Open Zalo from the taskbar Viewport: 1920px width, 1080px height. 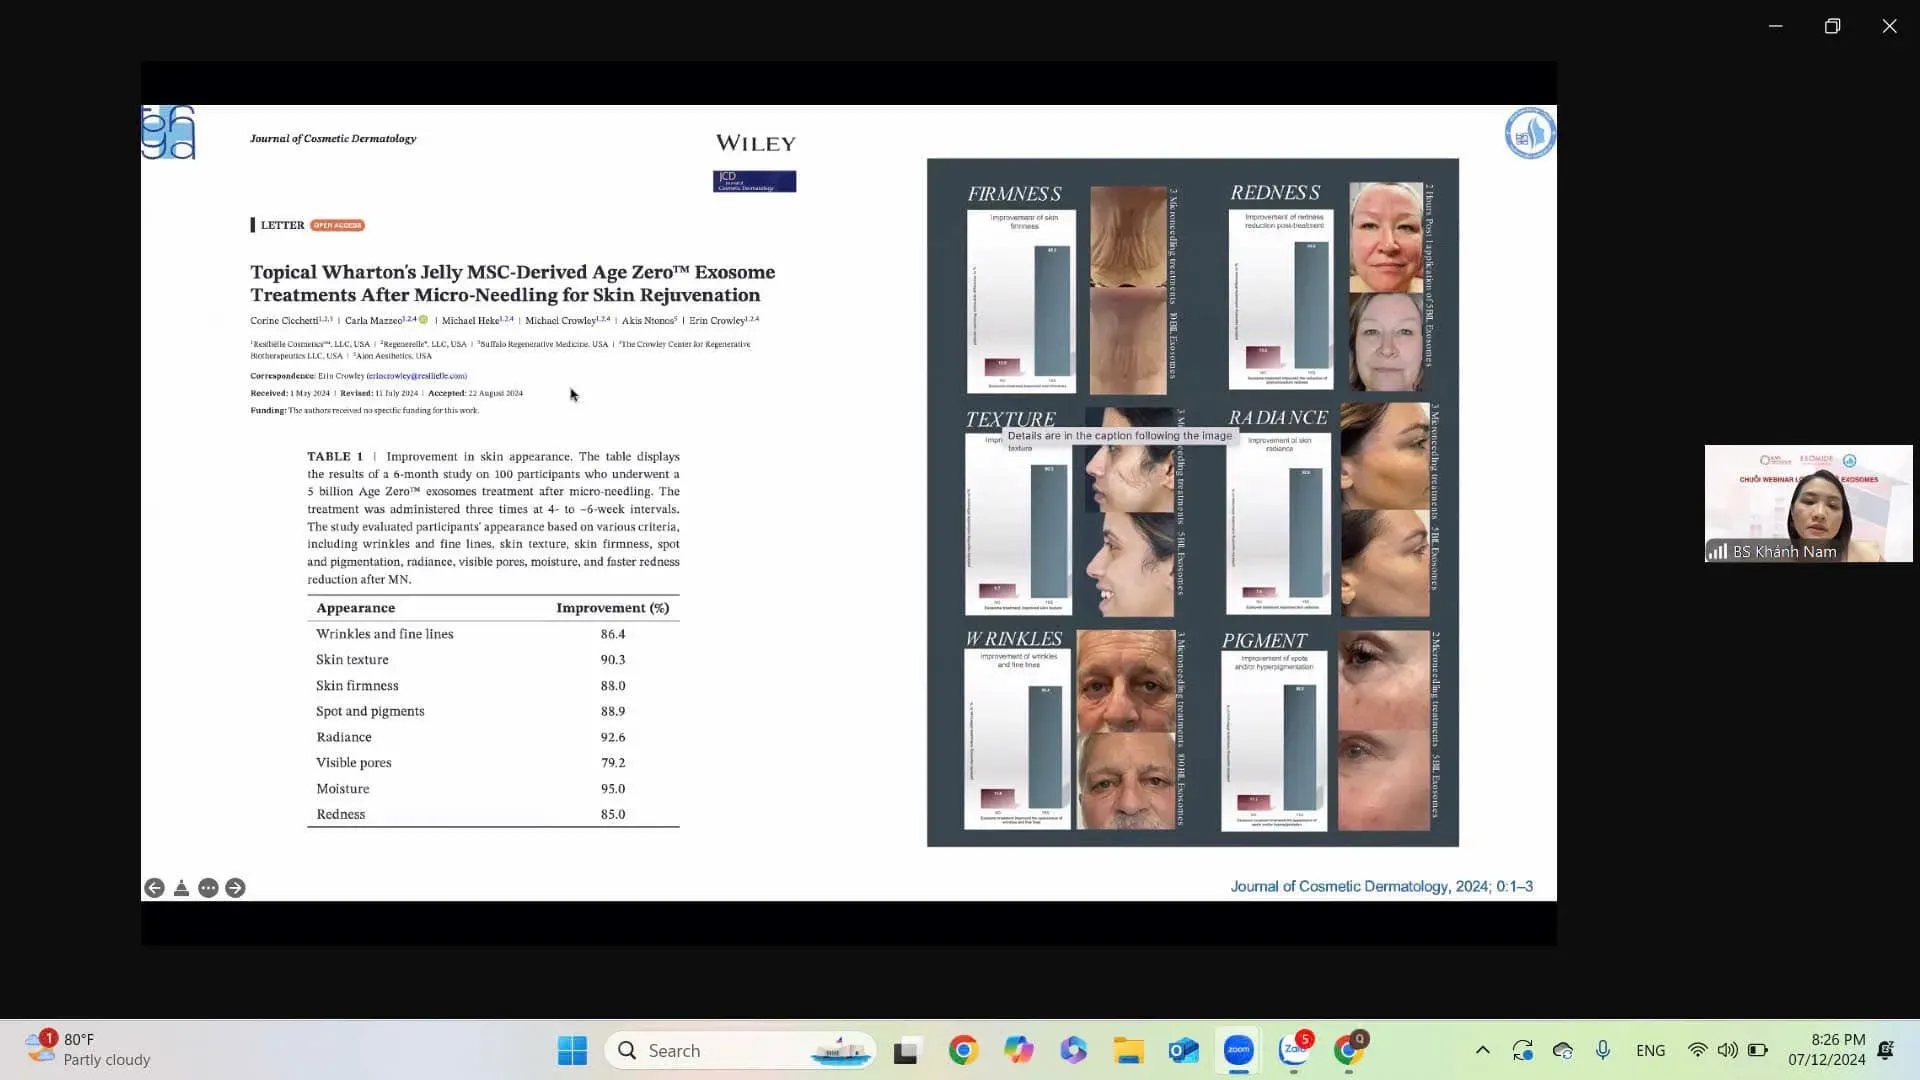click(1293, 1050)
